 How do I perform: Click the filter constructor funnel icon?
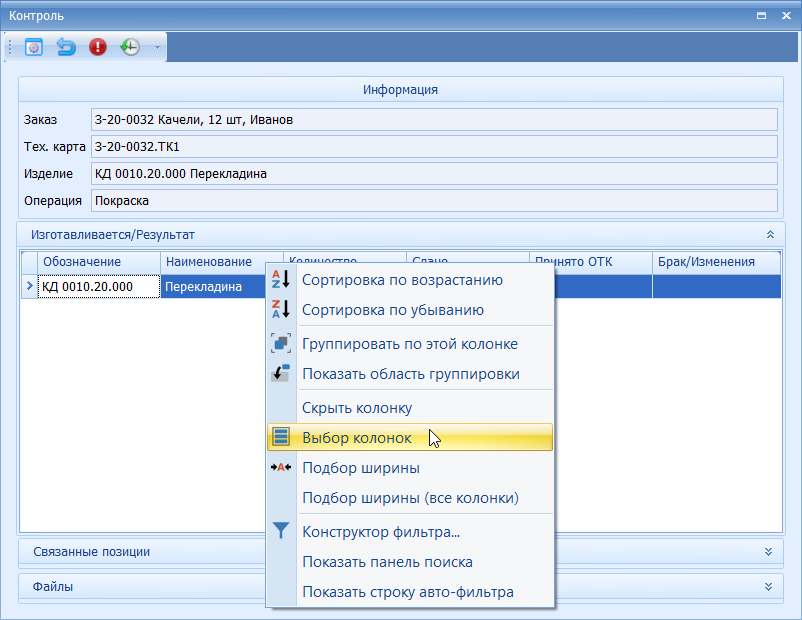(x=281, y=532)
